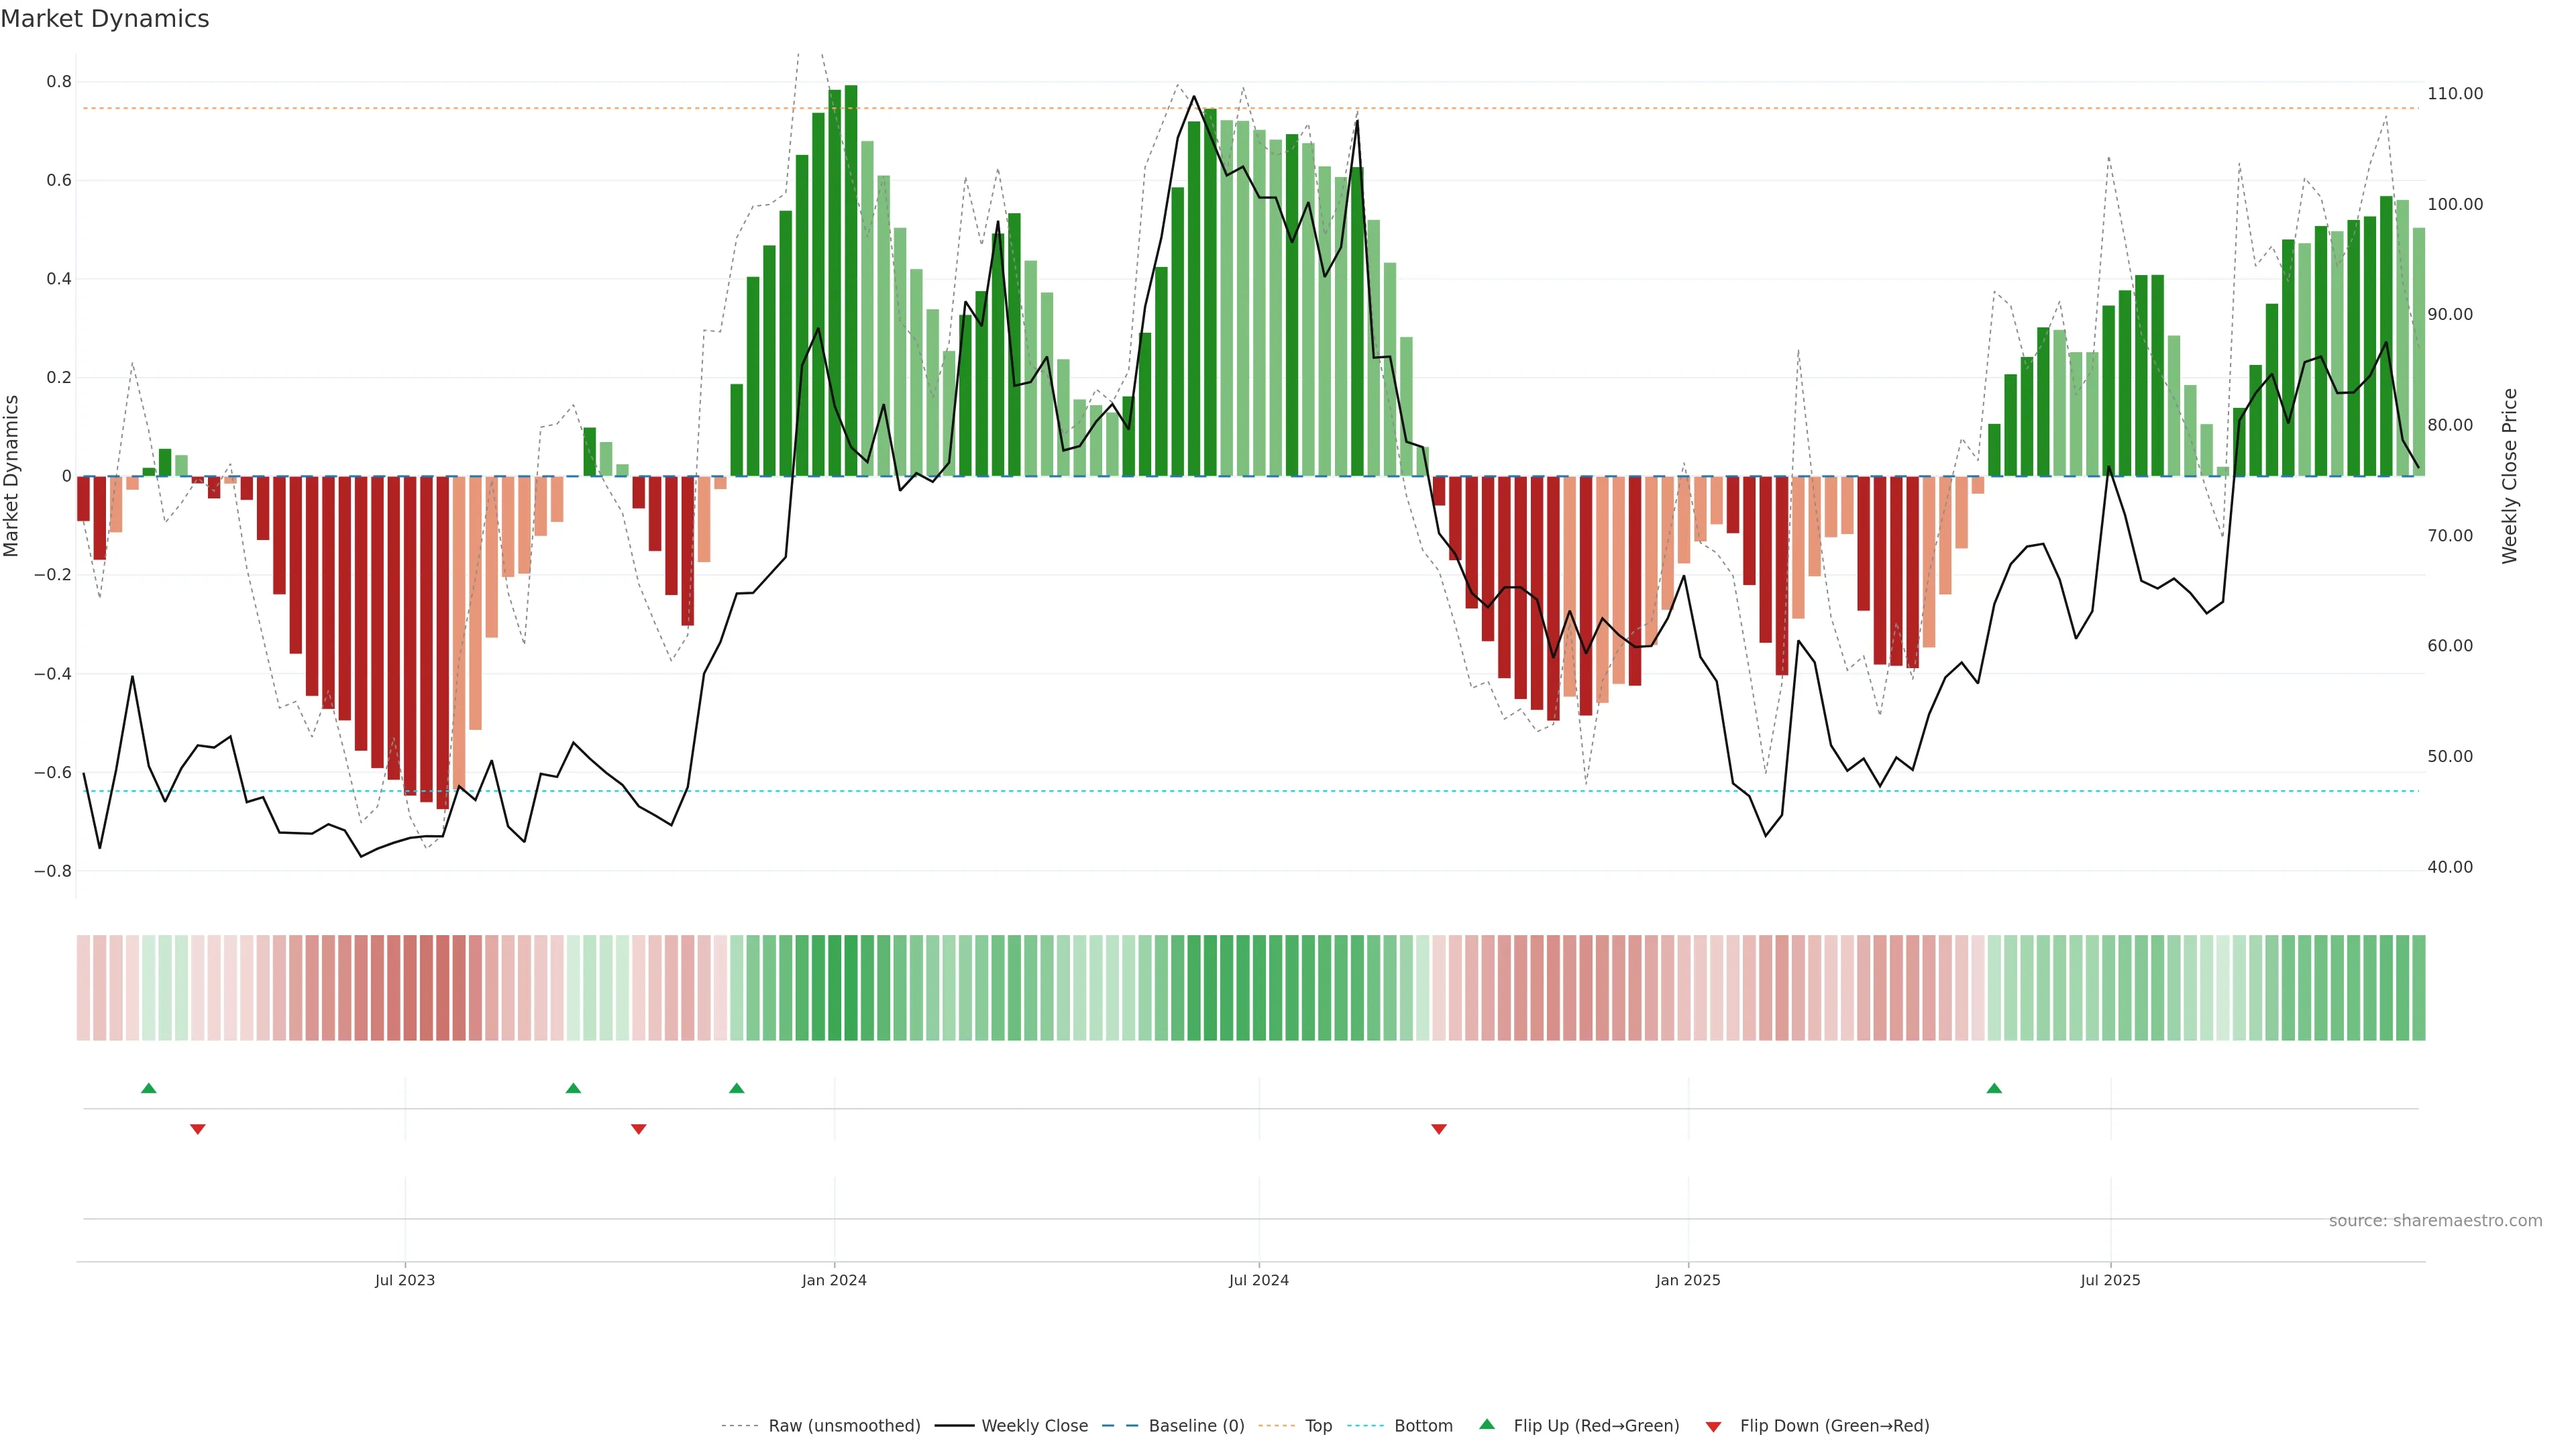The width and height of the screenshot is (2576, 1449).
Task: Click the earliest green flip-up triangle marker
Action: point(149,1088)
